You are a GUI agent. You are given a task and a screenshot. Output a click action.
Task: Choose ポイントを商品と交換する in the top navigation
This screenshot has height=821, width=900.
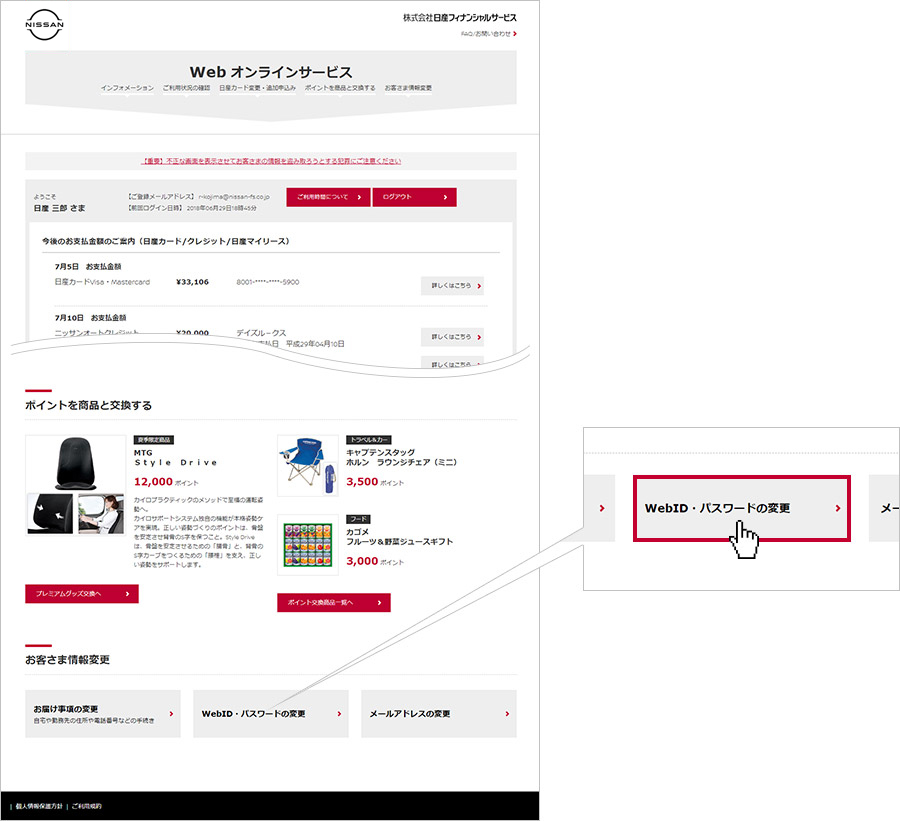point(340,88)
